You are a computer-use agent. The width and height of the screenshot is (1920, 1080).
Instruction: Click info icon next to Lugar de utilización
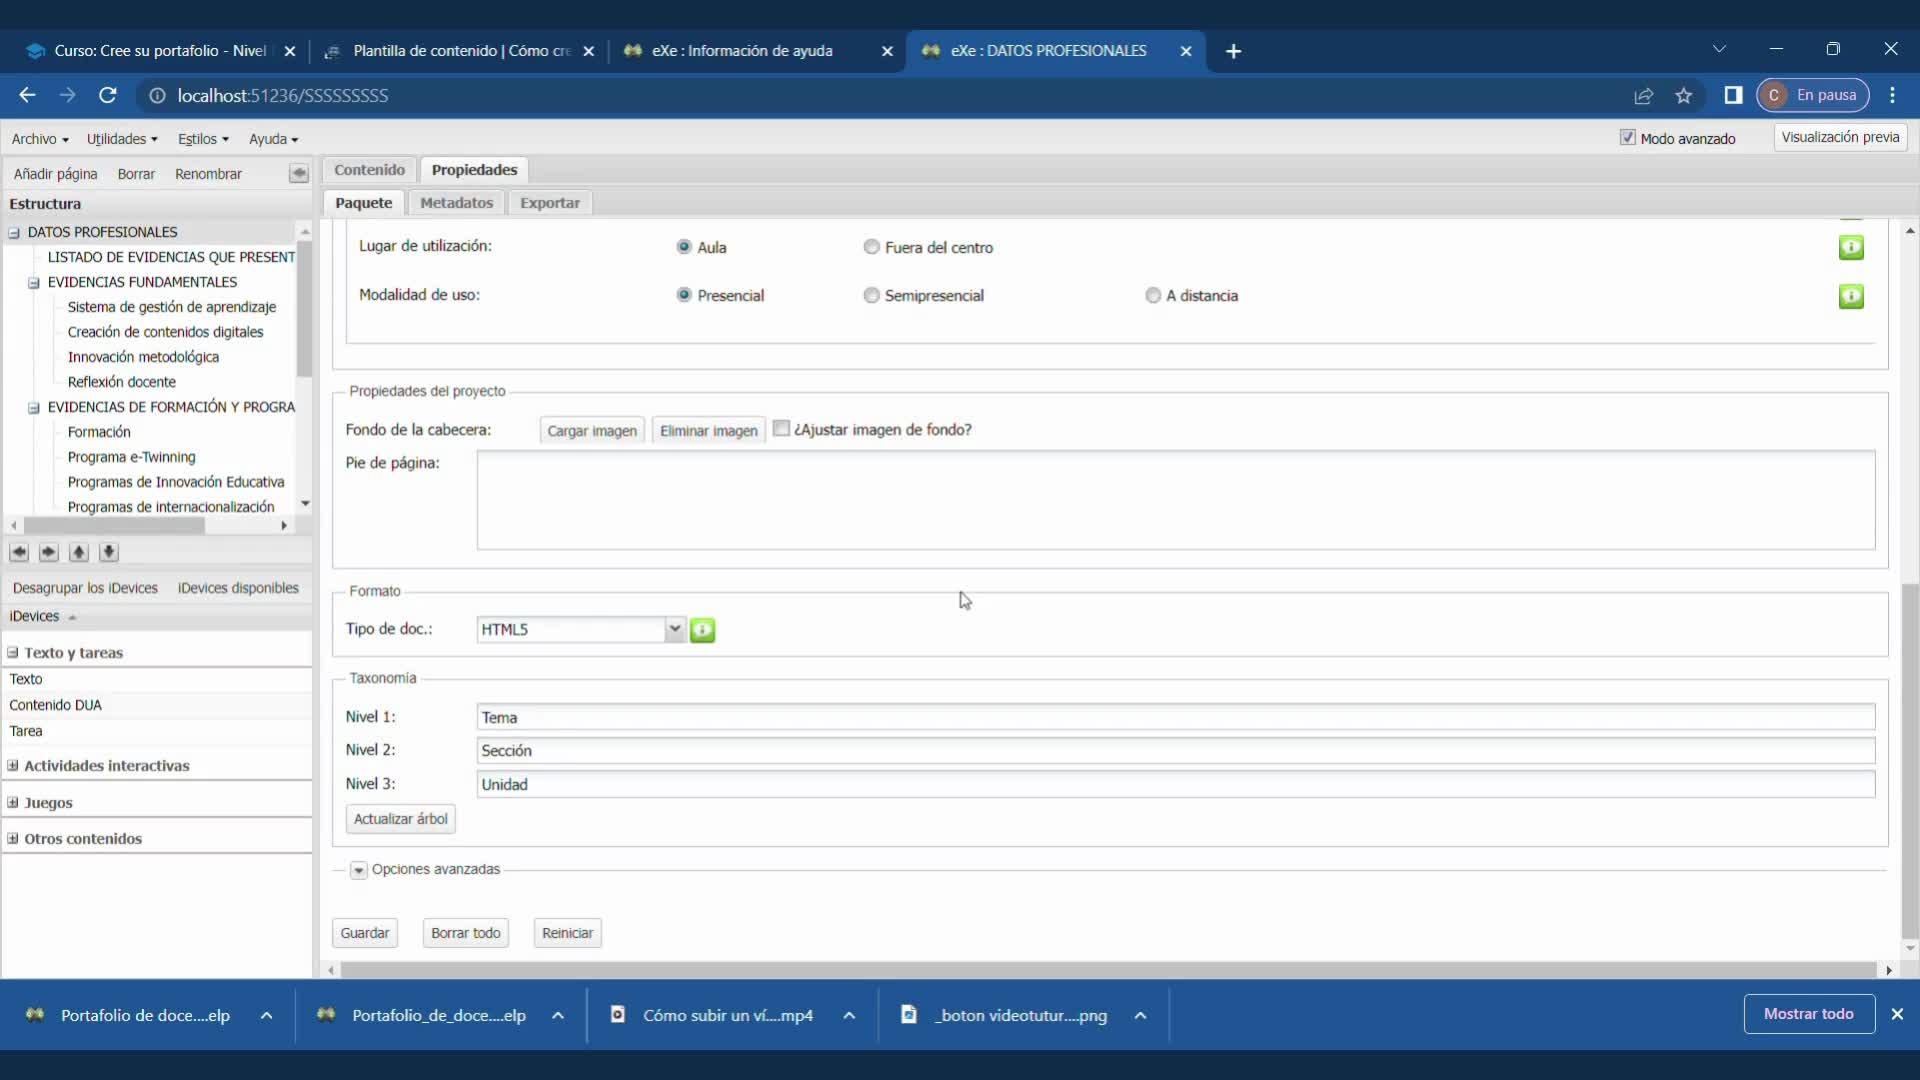click(1851, 247)
